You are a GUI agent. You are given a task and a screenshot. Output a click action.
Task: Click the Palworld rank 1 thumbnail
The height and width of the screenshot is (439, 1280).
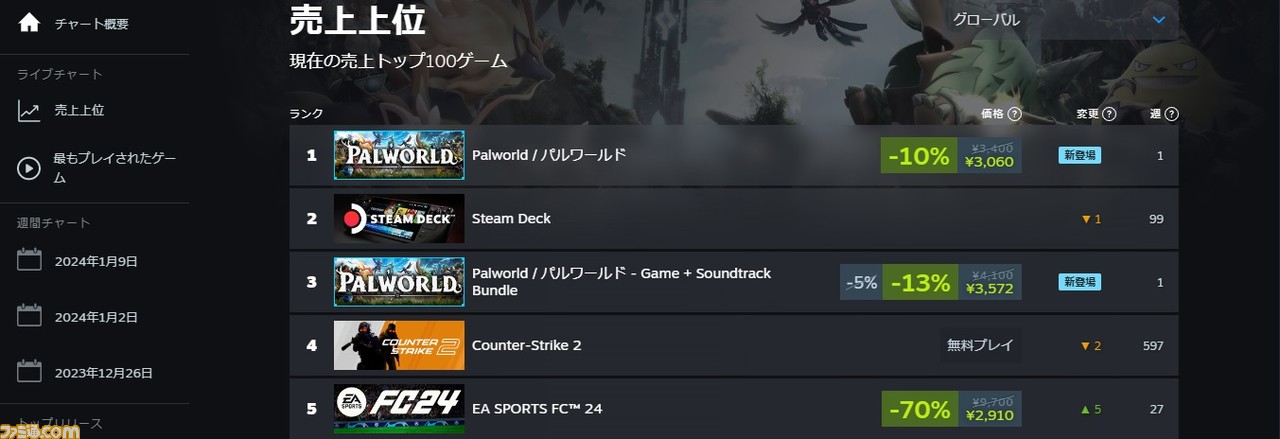(x=399, y=155)
